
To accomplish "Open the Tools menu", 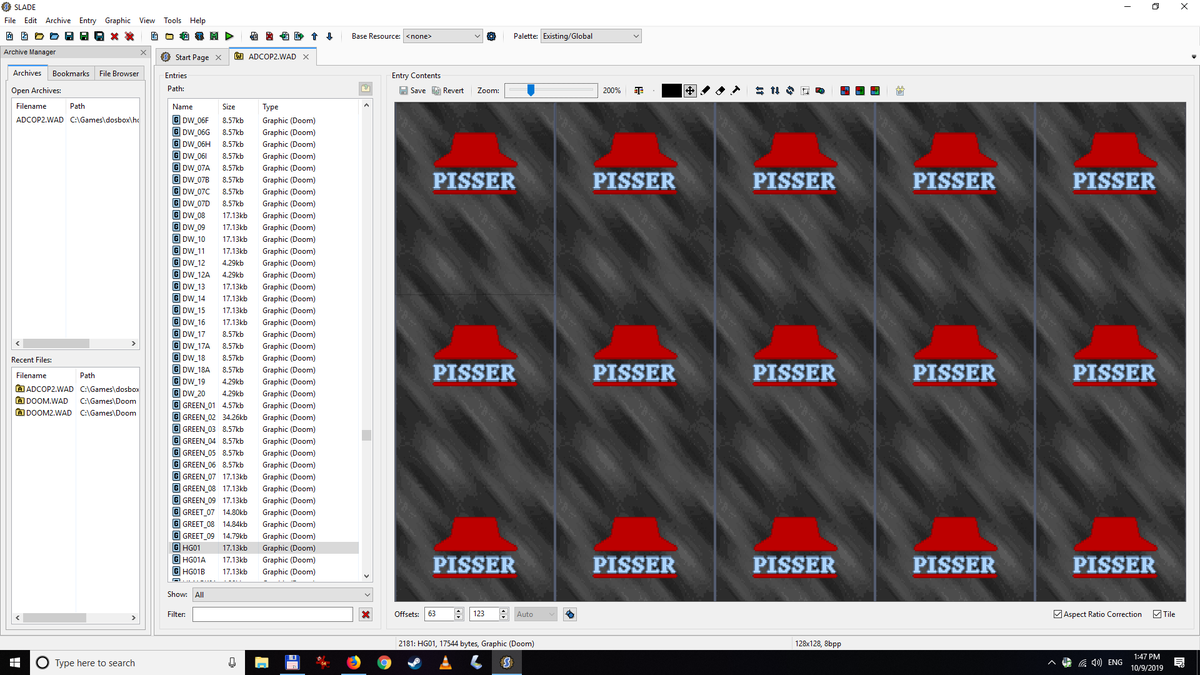I will (x=173, y=20).
